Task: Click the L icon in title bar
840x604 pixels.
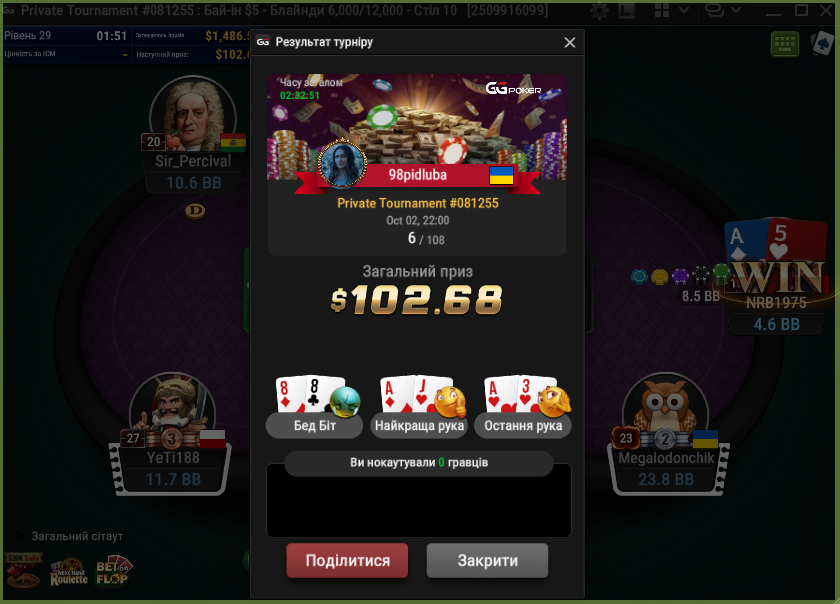Action: (x=627, y=10)
